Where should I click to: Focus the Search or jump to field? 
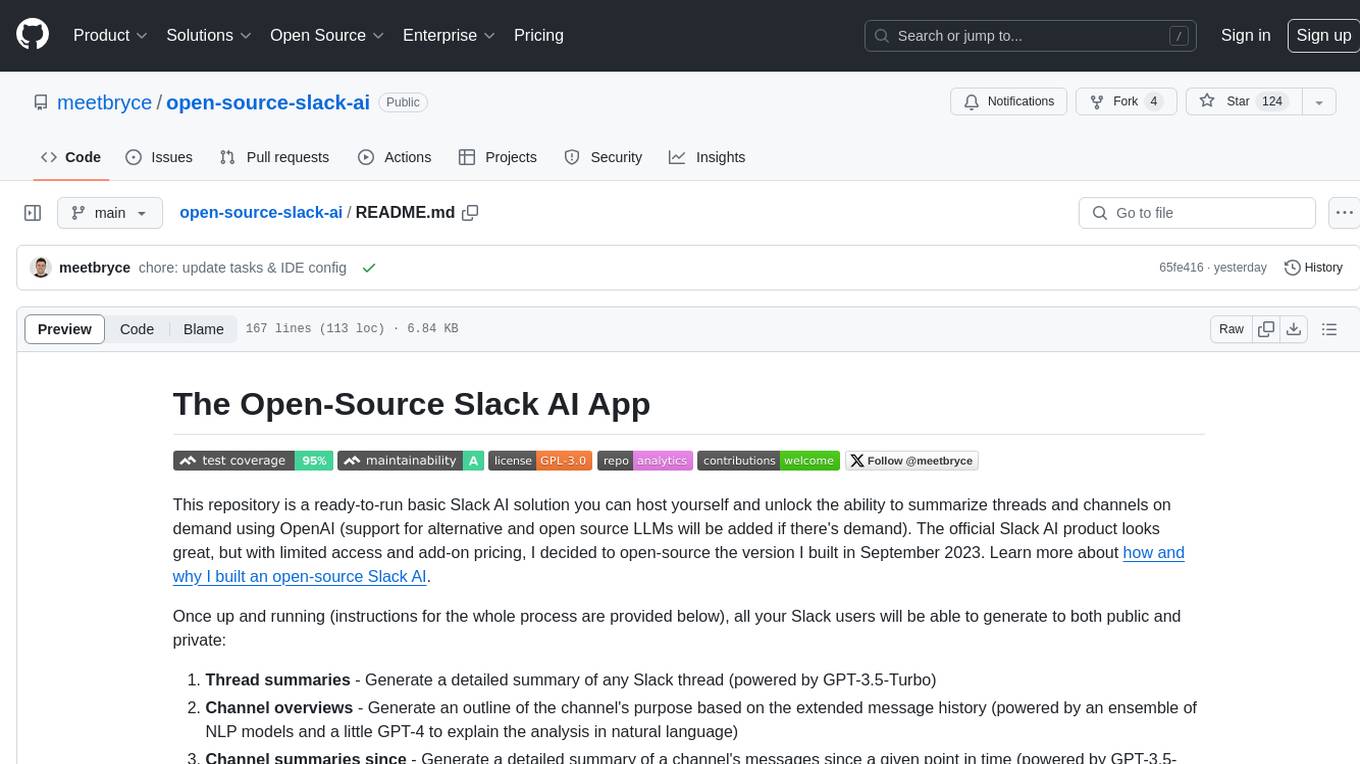point(1031,35)
